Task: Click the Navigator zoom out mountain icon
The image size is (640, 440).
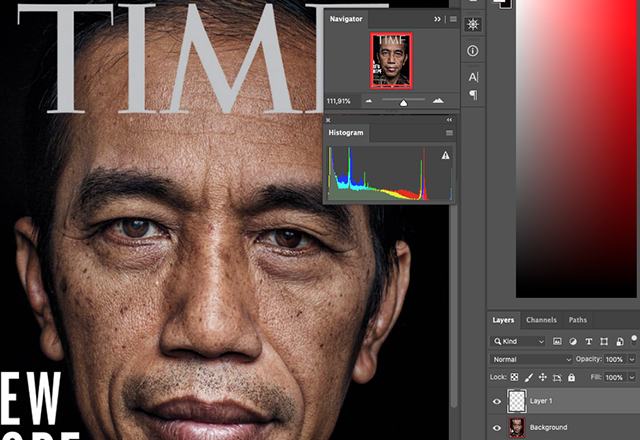Action: click(369, 101)
